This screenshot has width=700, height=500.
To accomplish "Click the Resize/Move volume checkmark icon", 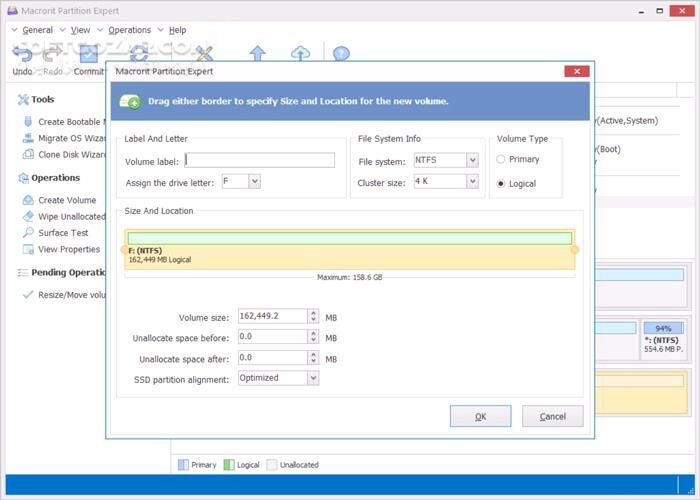I will [x=28, y=295].
